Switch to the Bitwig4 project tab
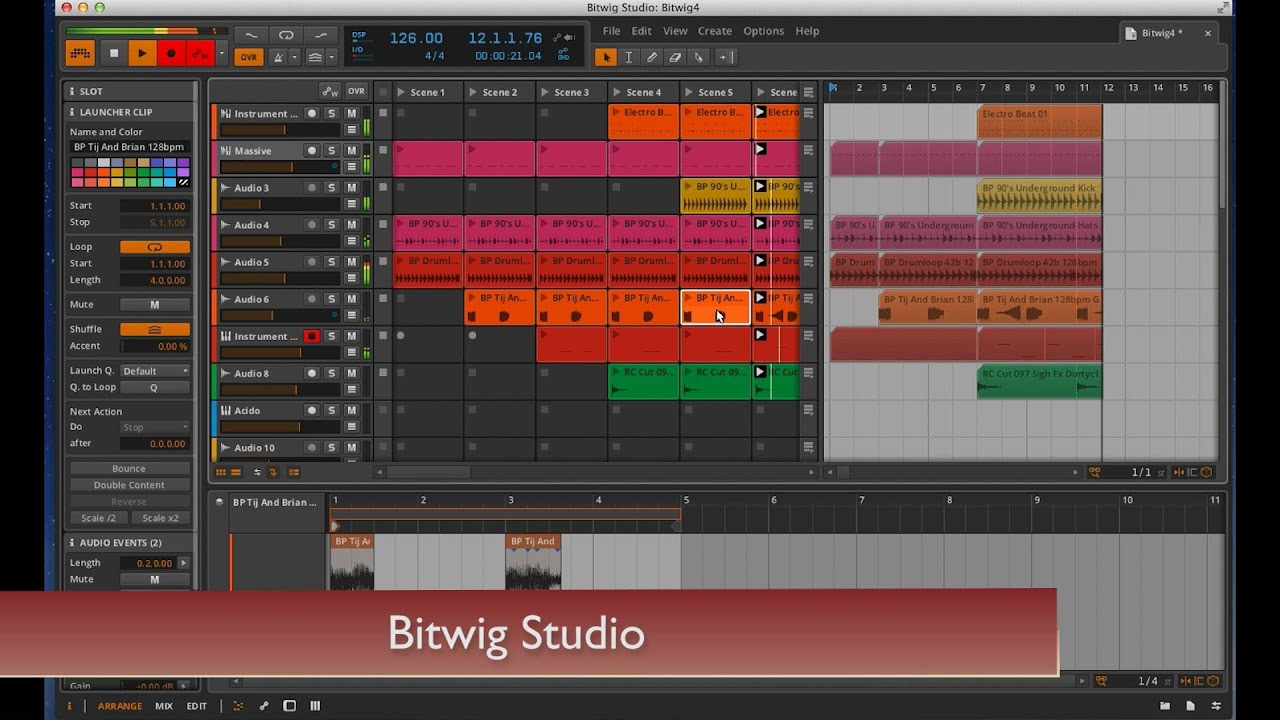Image resolution: width=1280 pixels, height=720 pixels. tap(1166, 33)
